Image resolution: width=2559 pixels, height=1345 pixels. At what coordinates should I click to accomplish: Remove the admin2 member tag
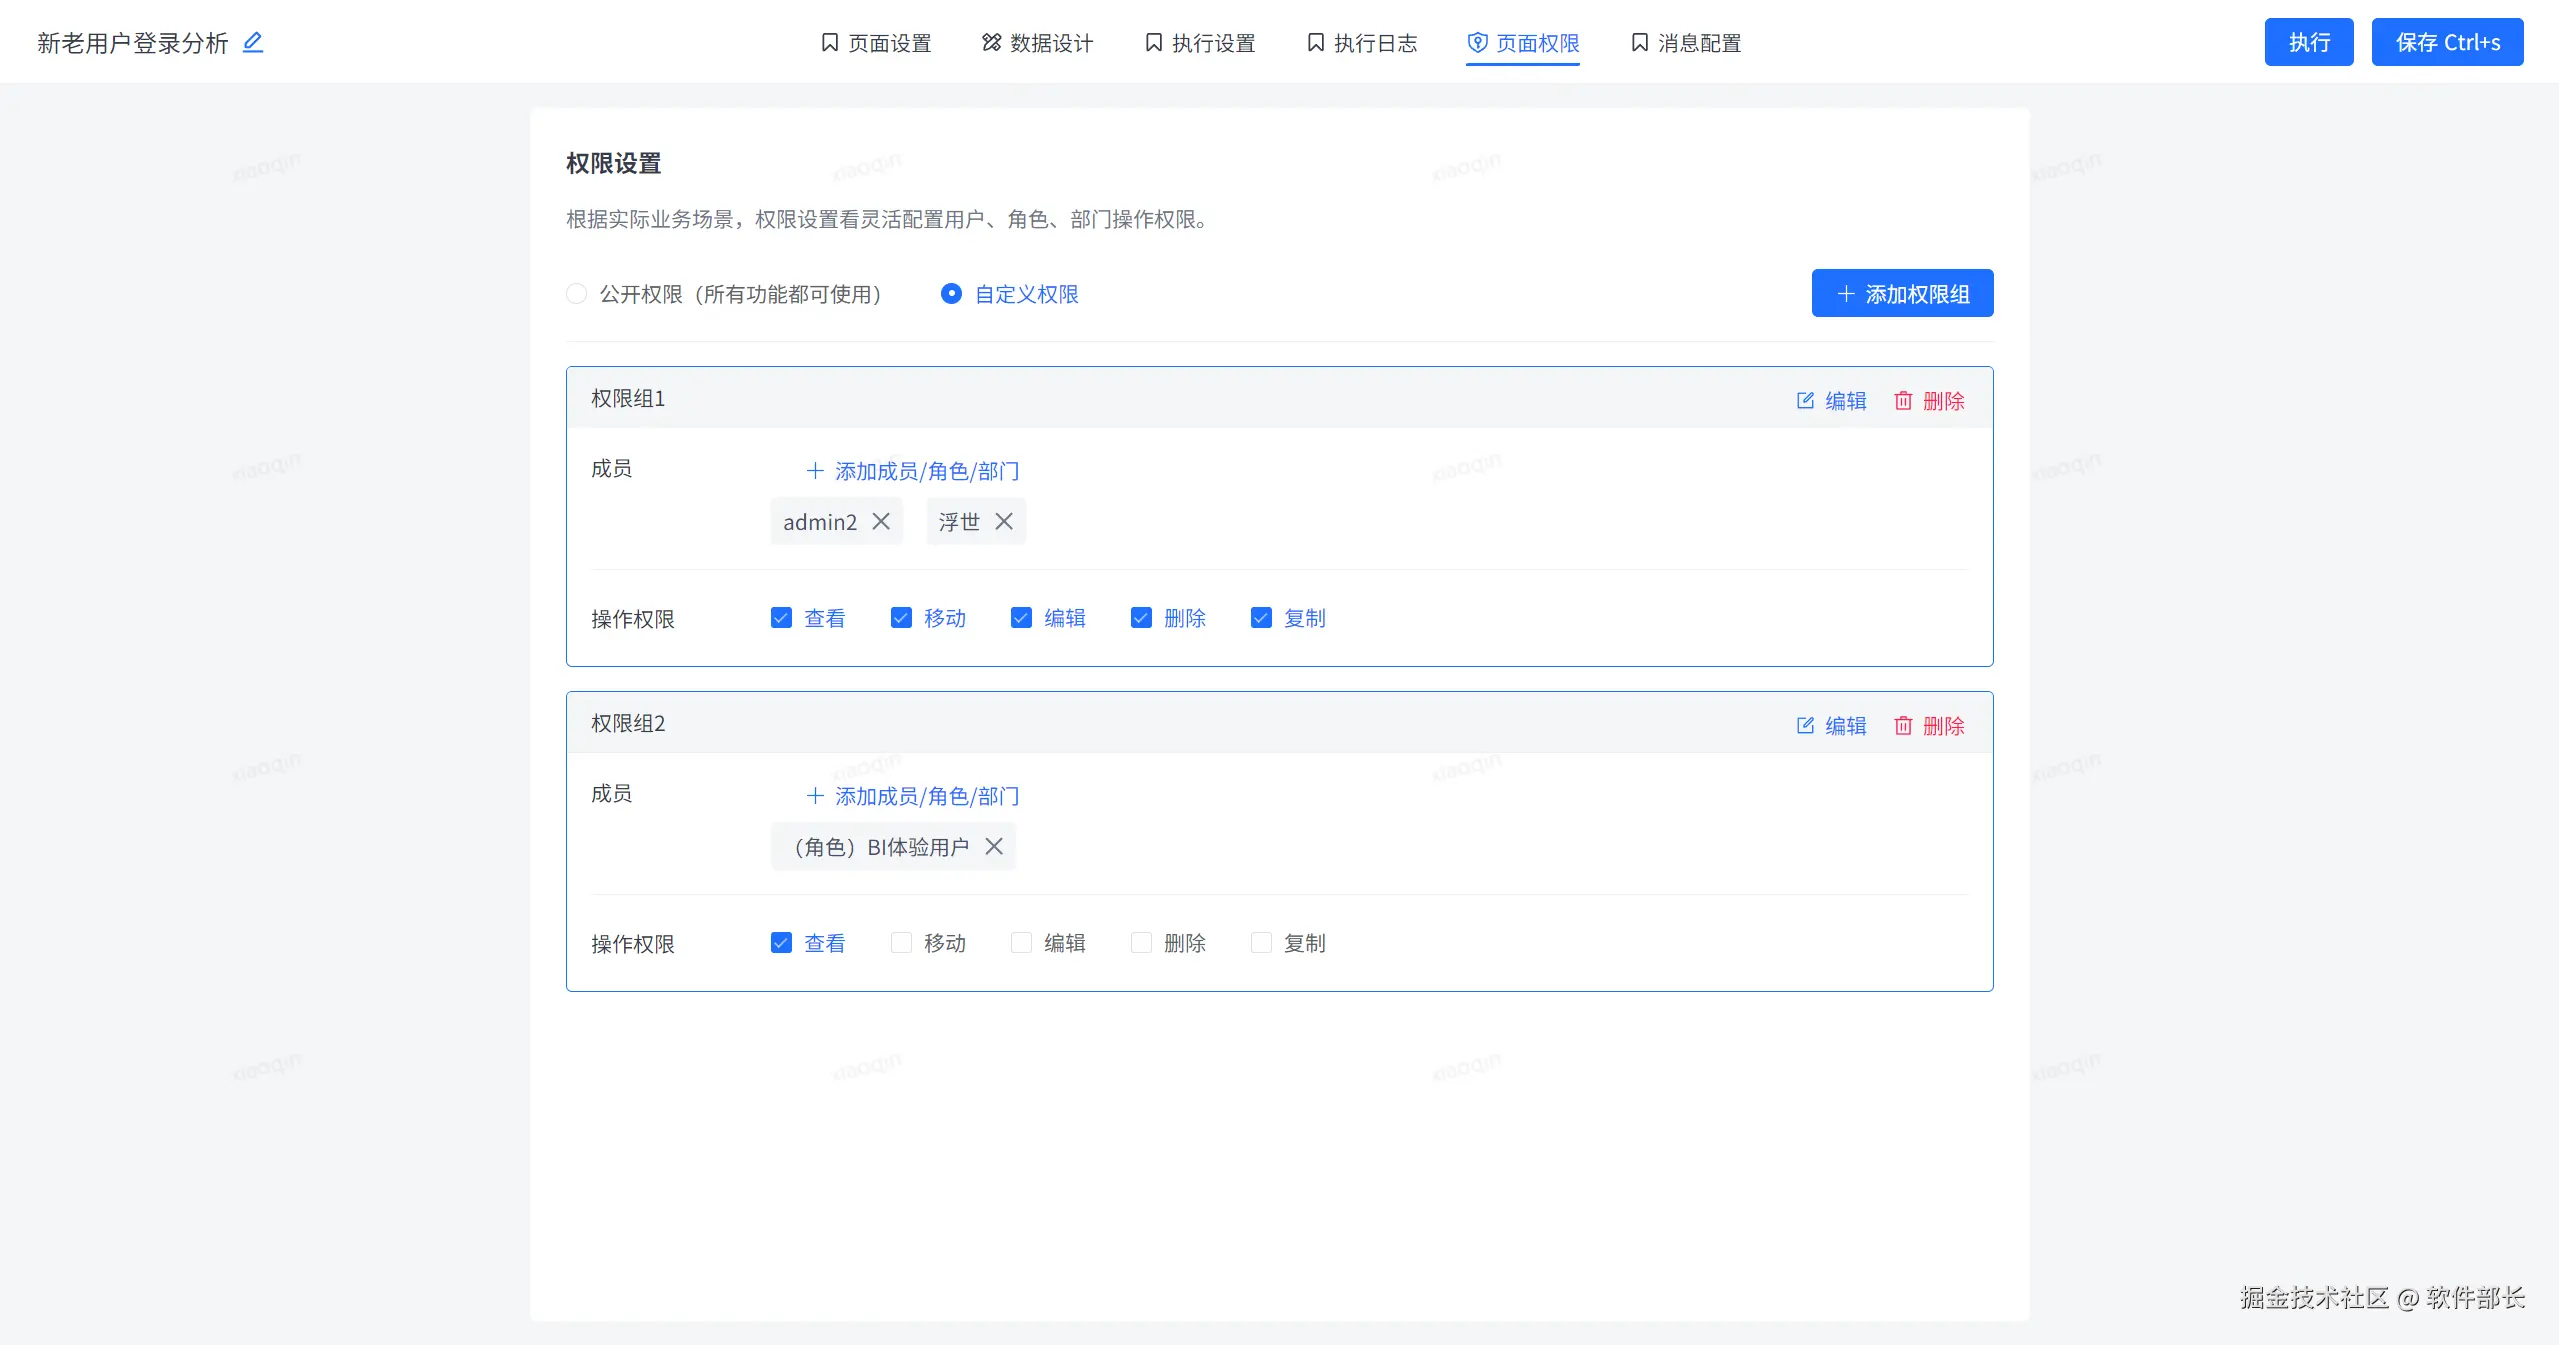[881, 521]
